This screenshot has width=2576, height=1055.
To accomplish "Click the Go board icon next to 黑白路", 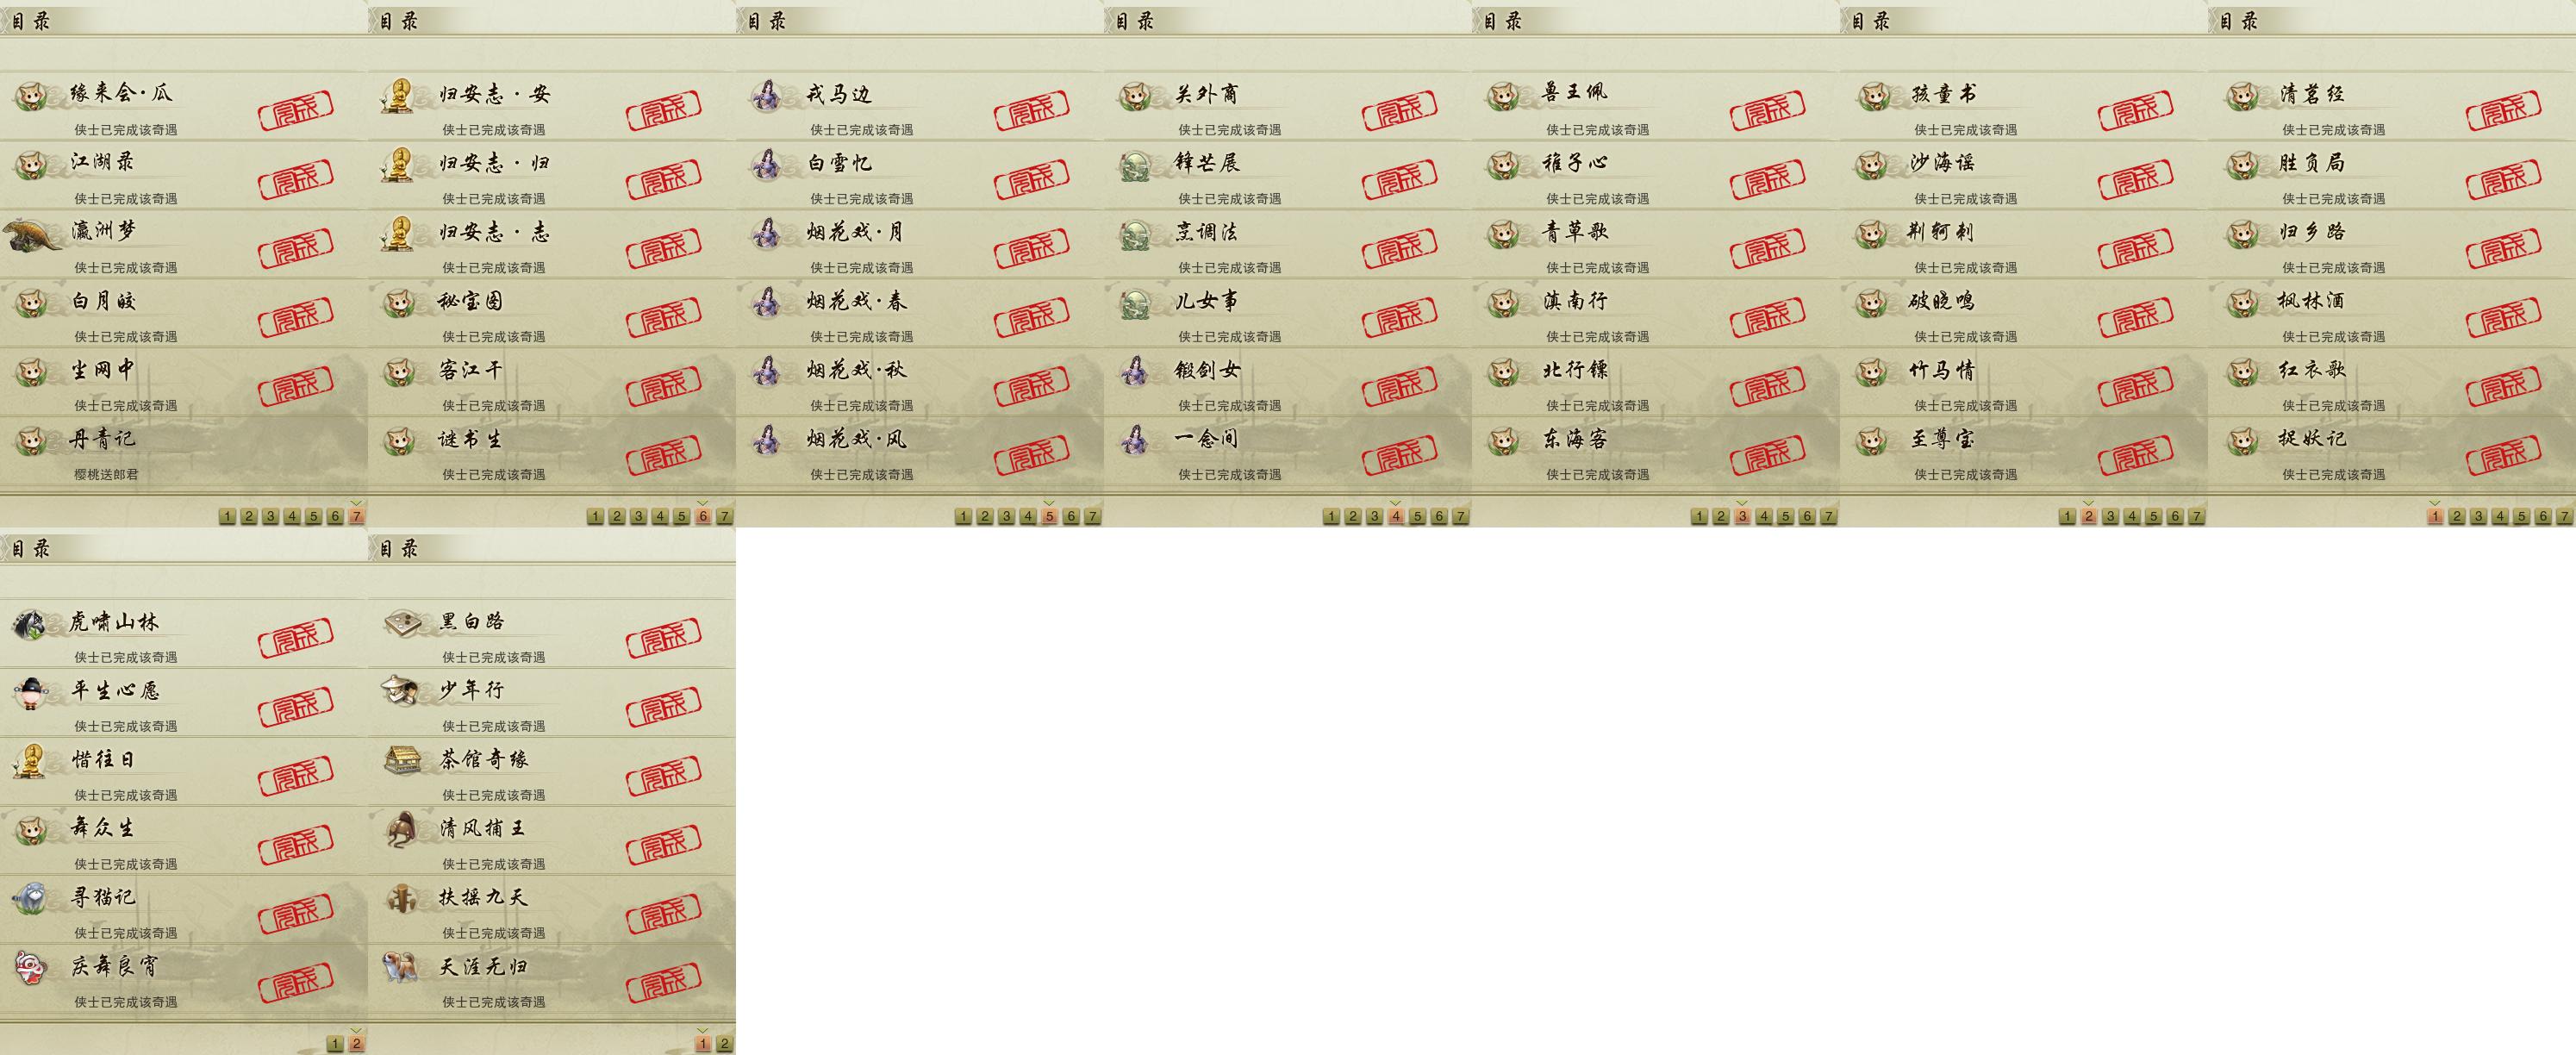I will 403,622.
